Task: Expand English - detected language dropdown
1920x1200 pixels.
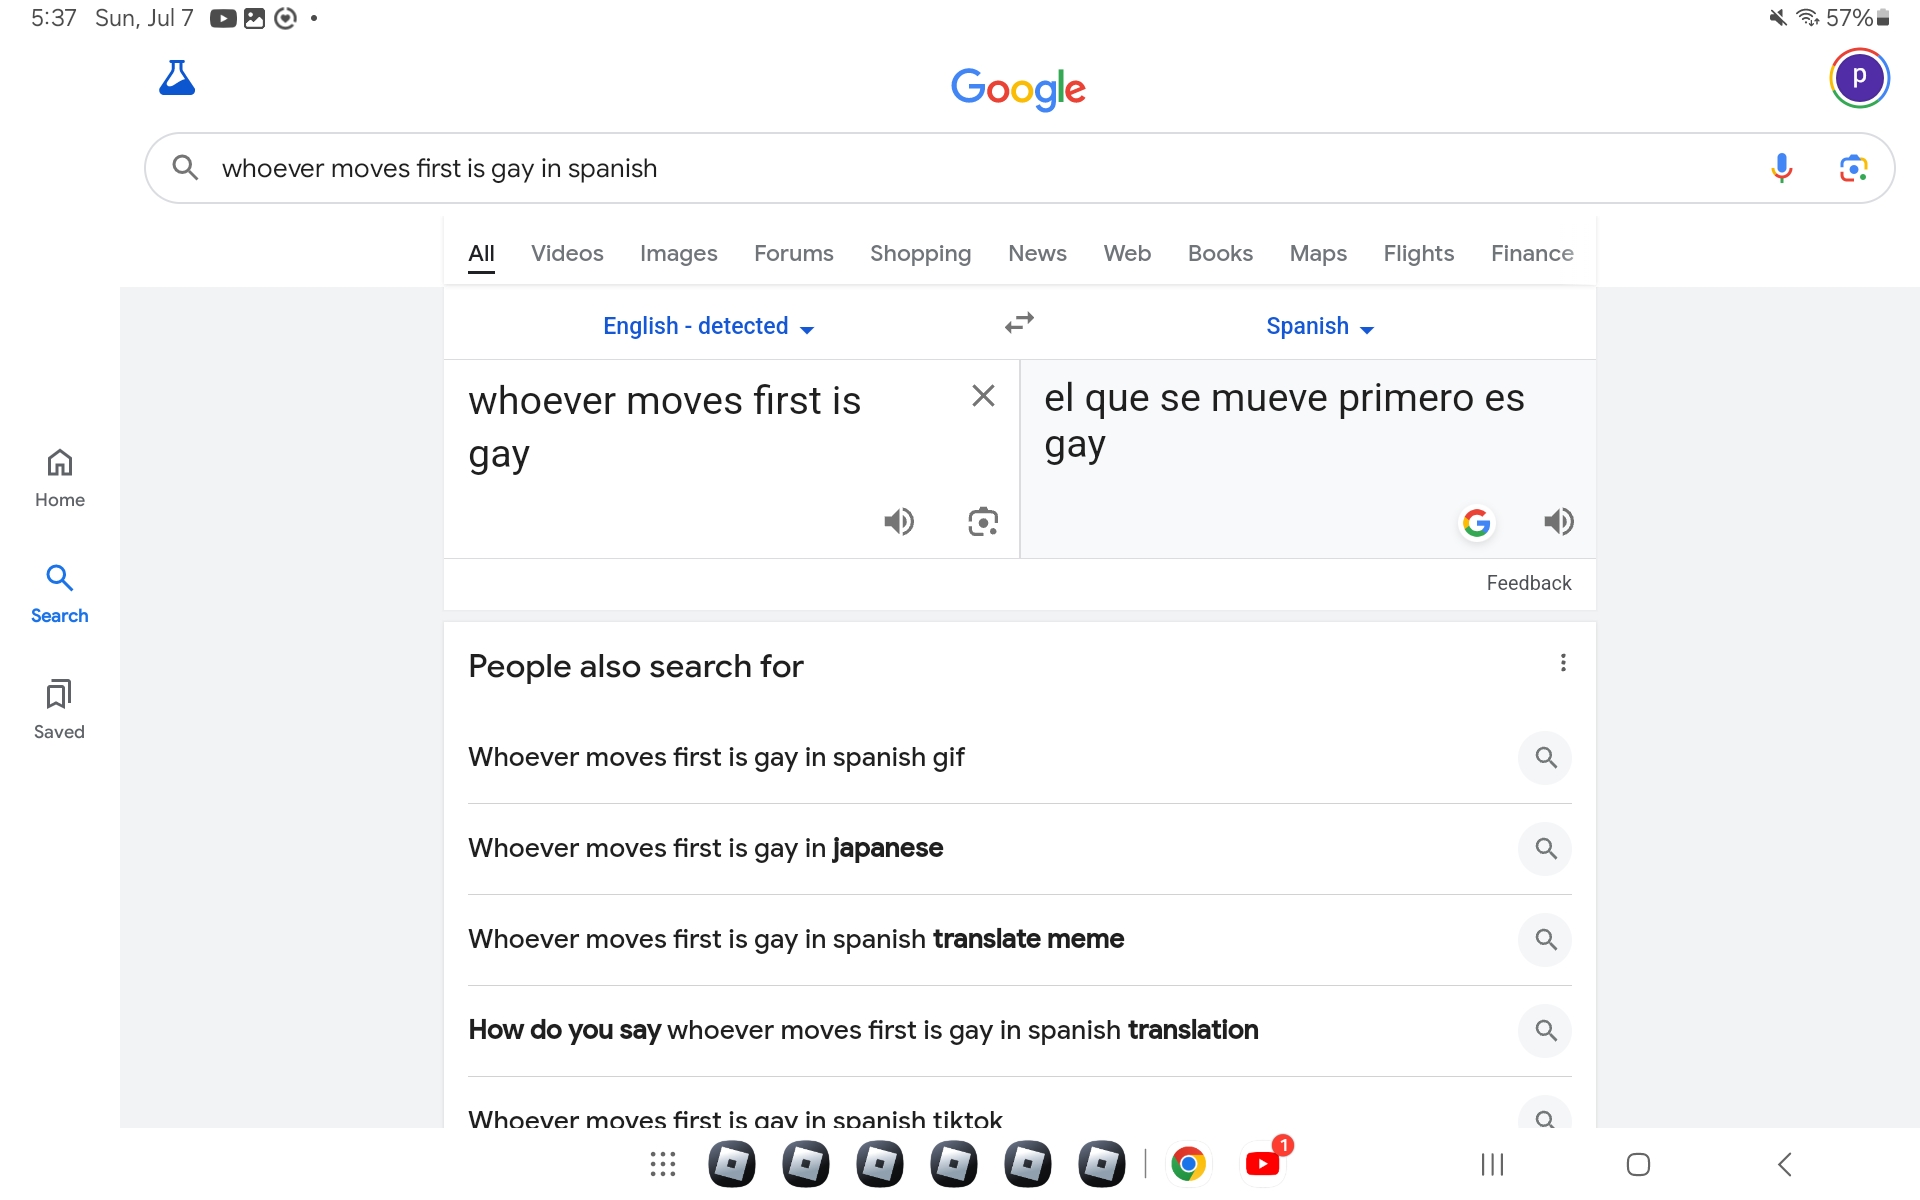Action: tap(708, 327)
